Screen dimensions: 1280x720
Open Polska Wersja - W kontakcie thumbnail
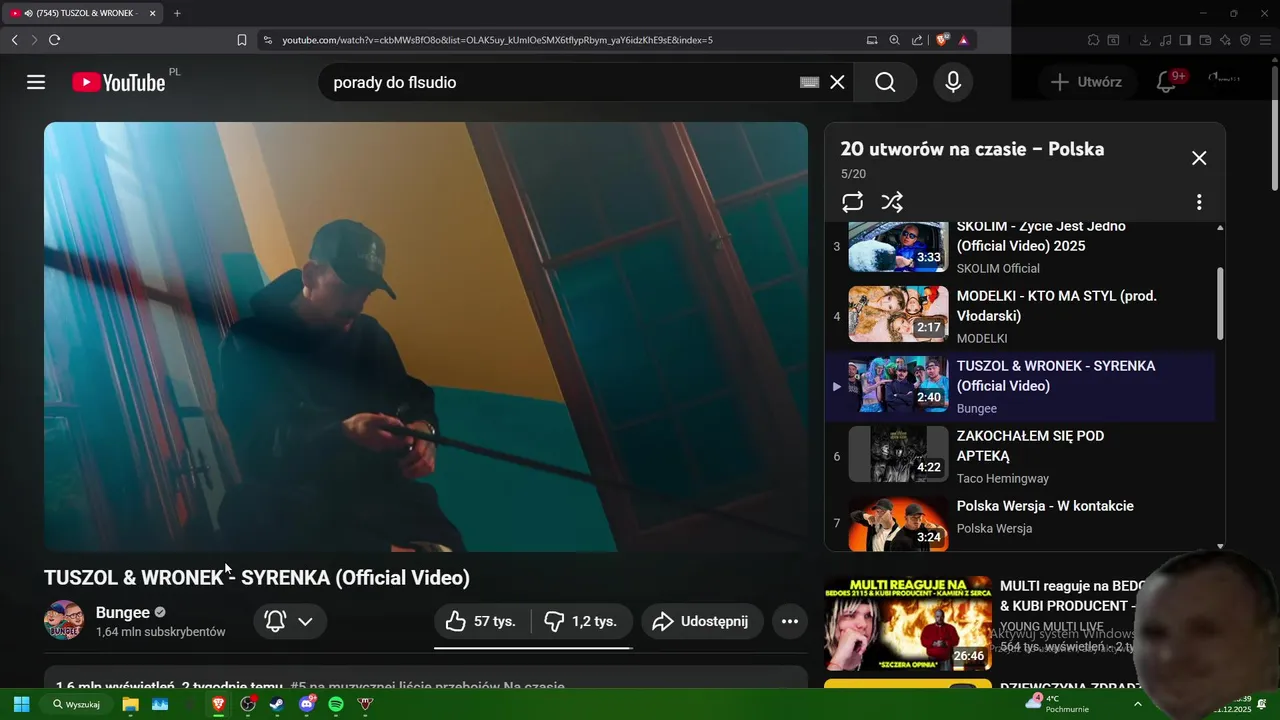pyautogui.click(x=898, y=524)
